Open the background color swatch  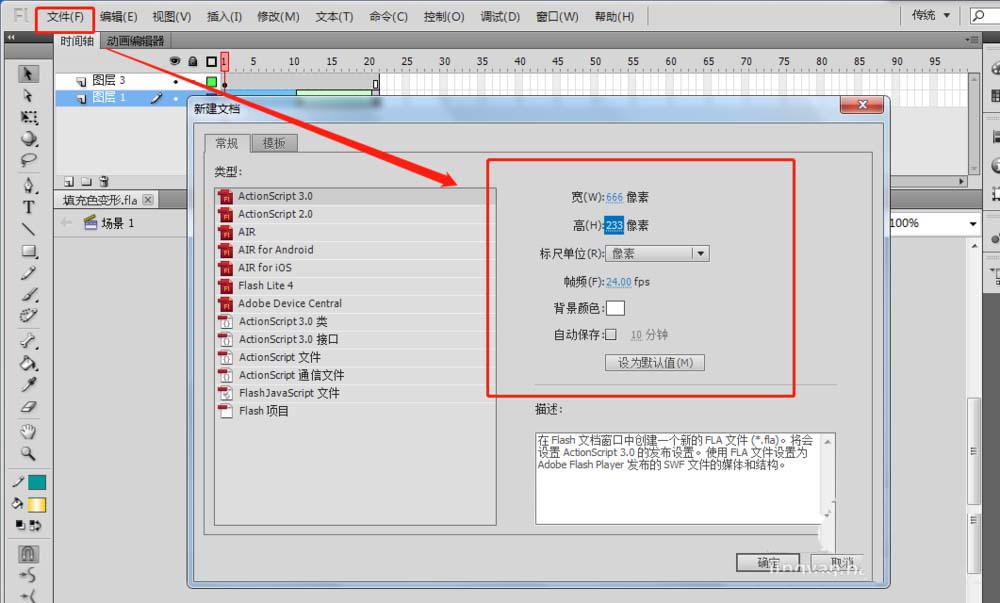point(615,309)
